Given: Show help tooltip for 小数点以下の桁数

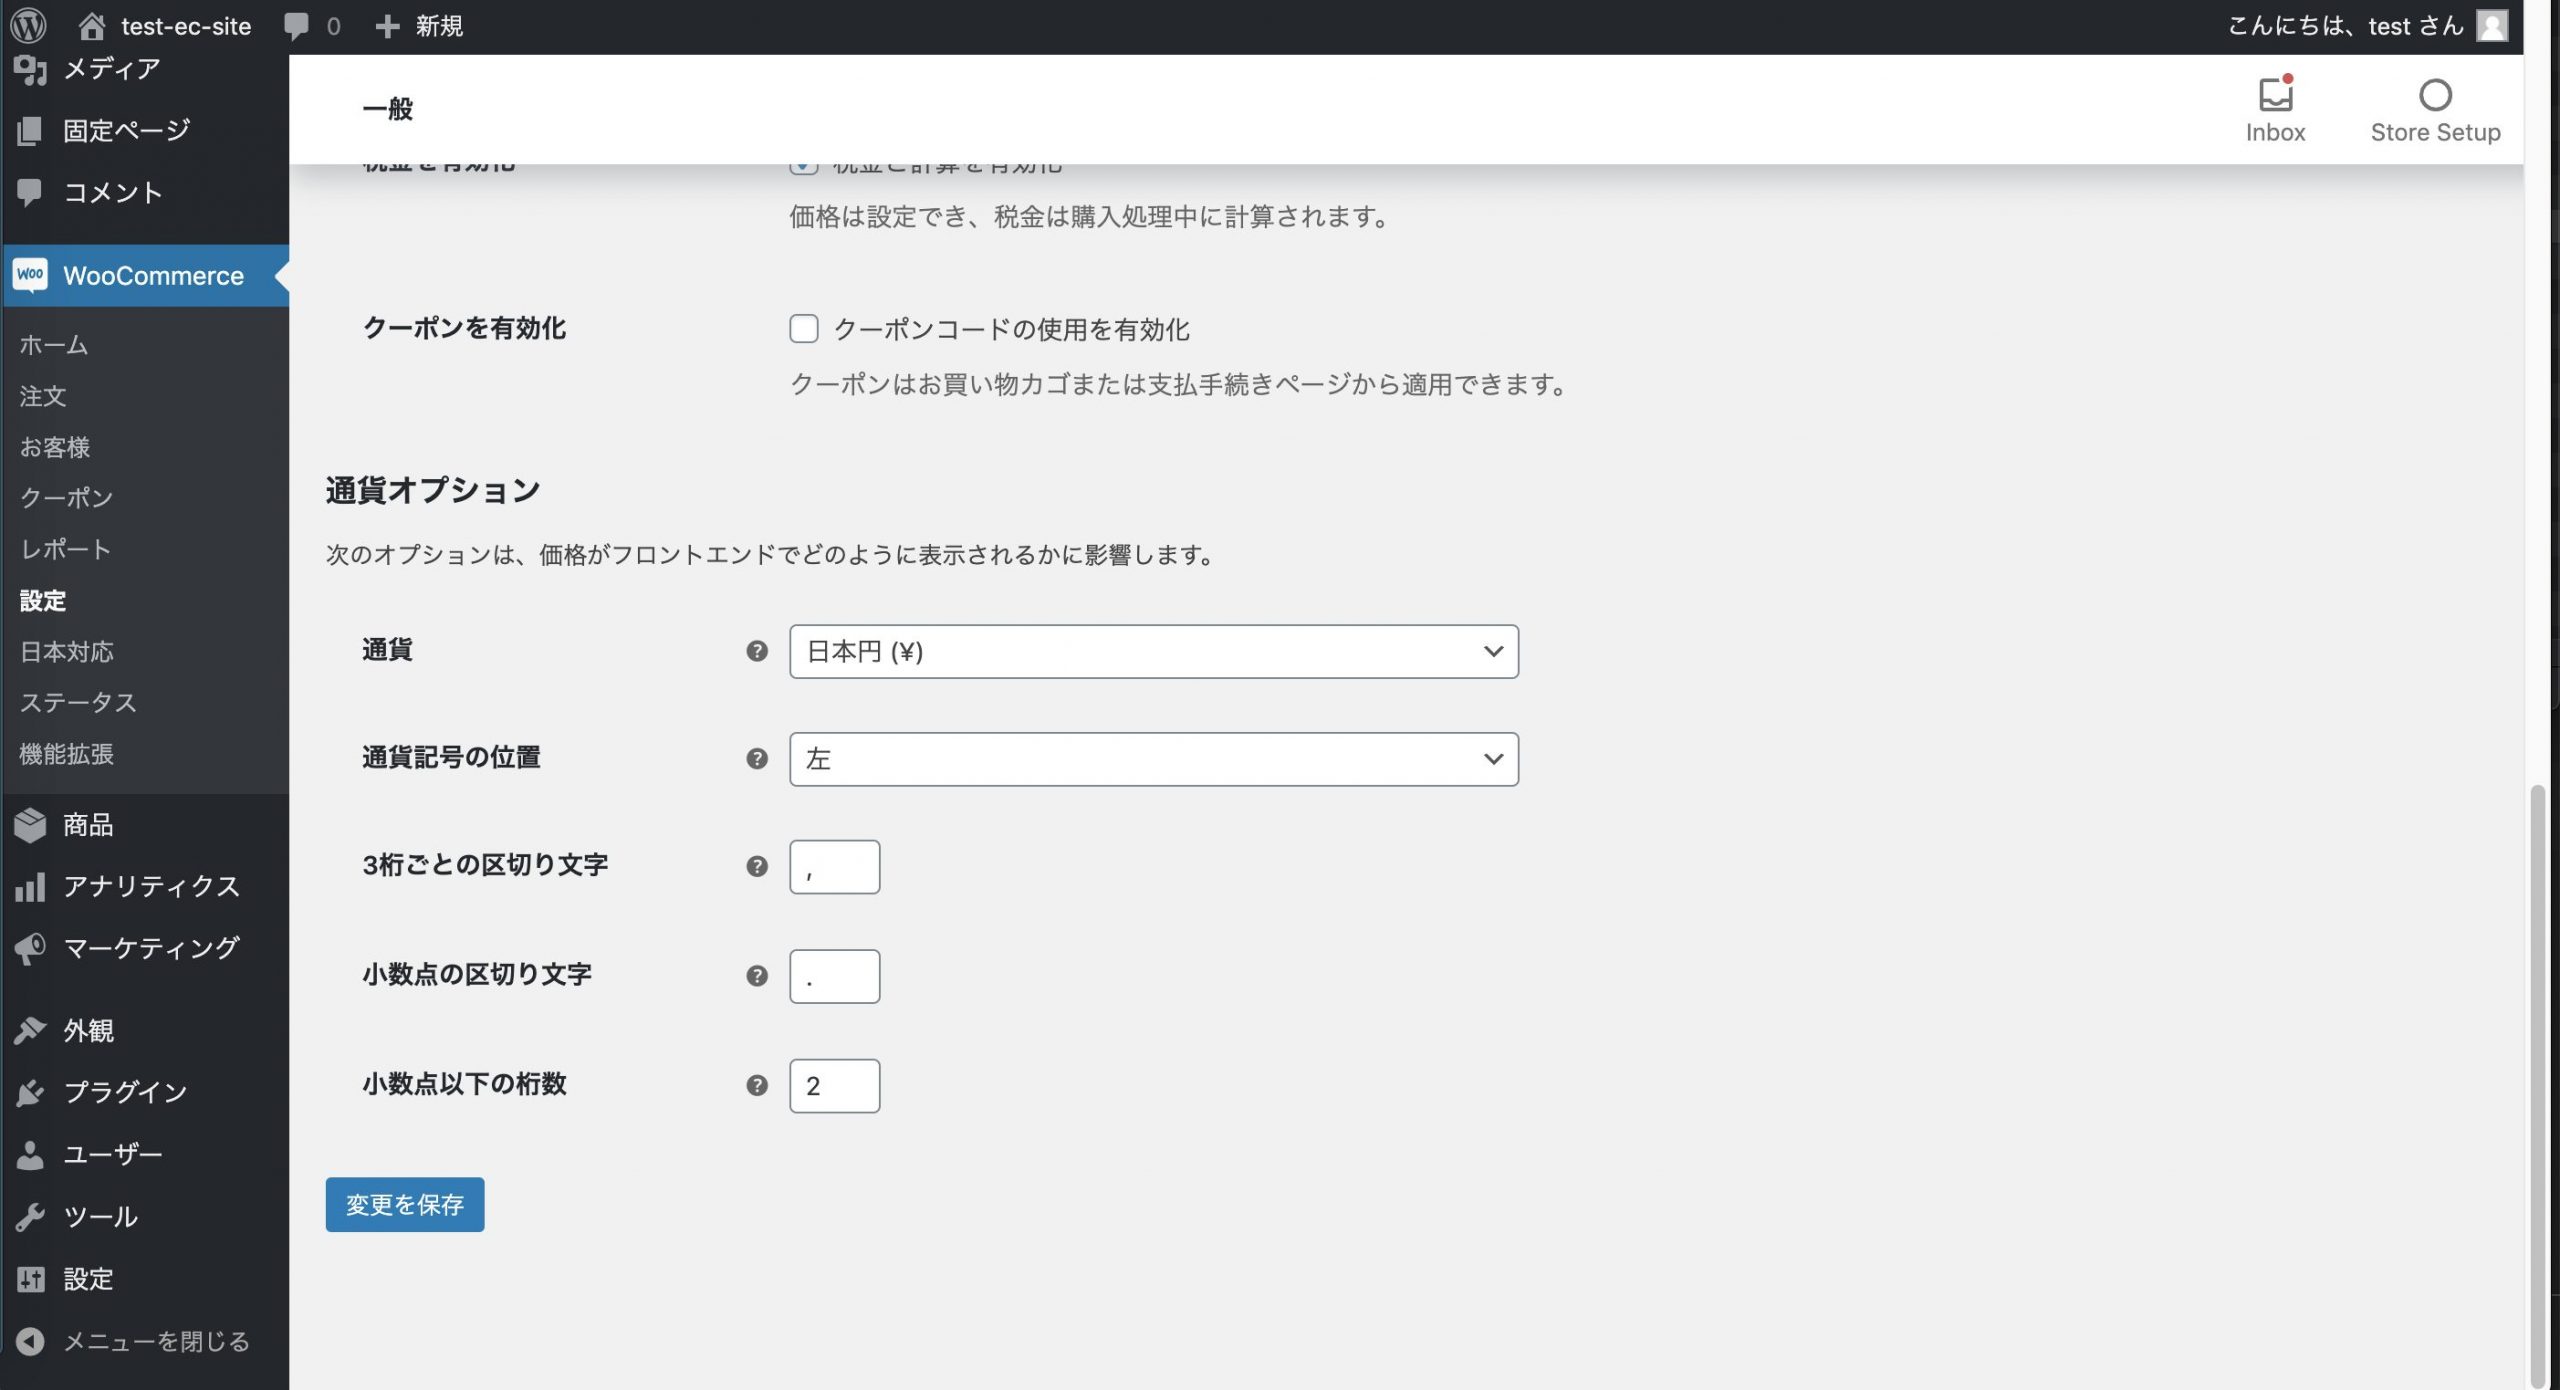Looking at the screenshot, I should coord(757,1085).
